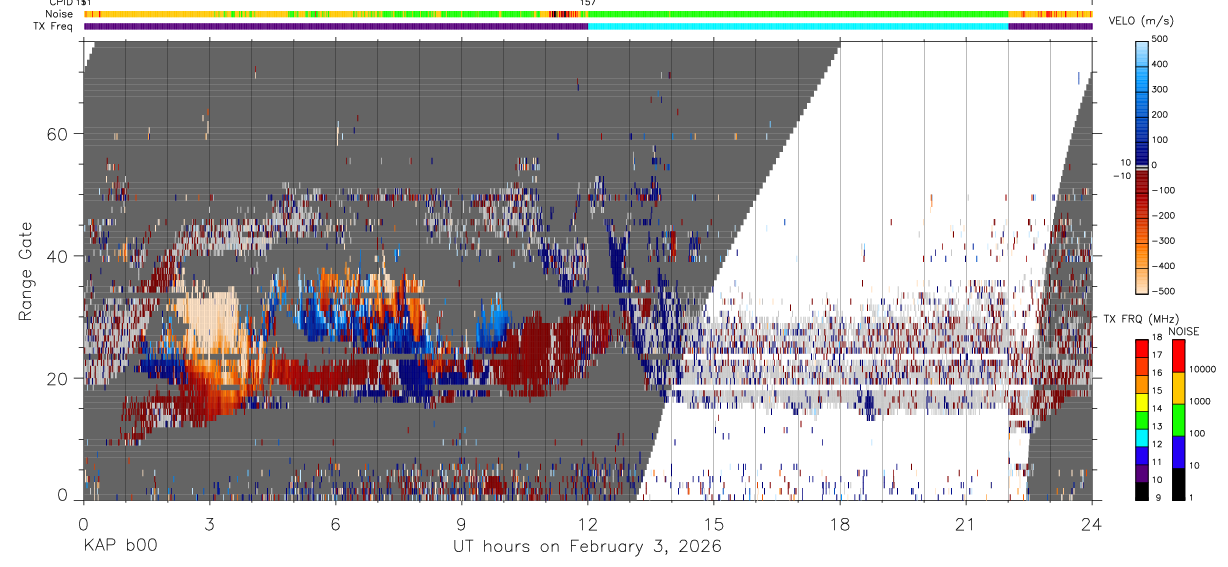Click the red 10000 swatch in the NOISE legend

click(x=1177, y=355)
